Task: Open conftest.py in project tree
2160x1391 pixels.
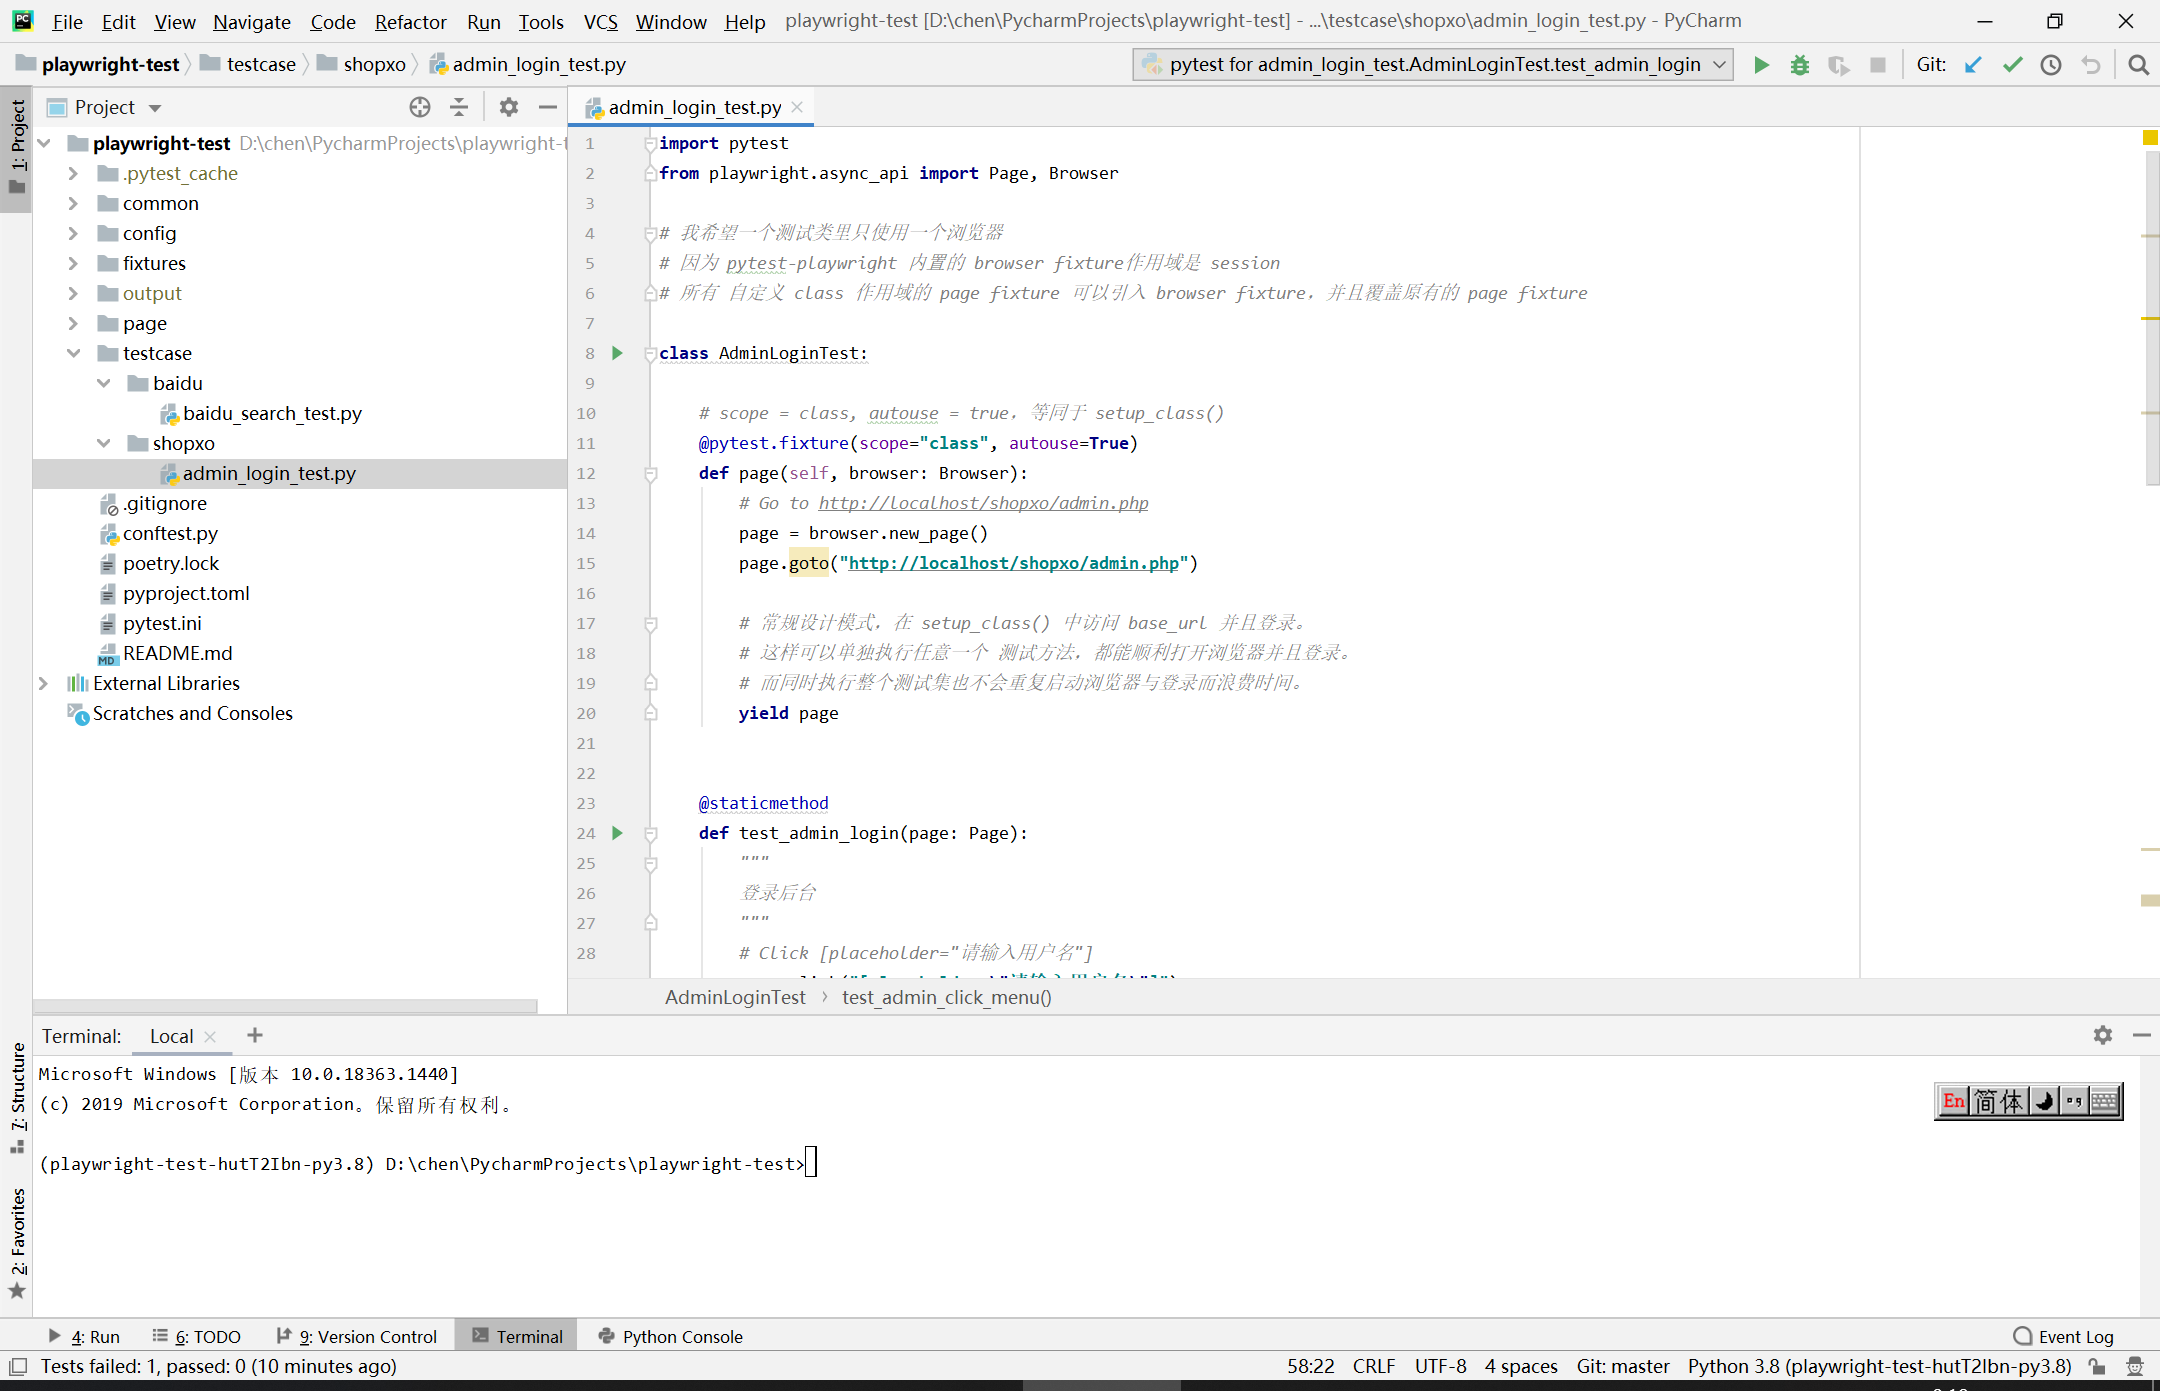Action: tap(170, 533)
